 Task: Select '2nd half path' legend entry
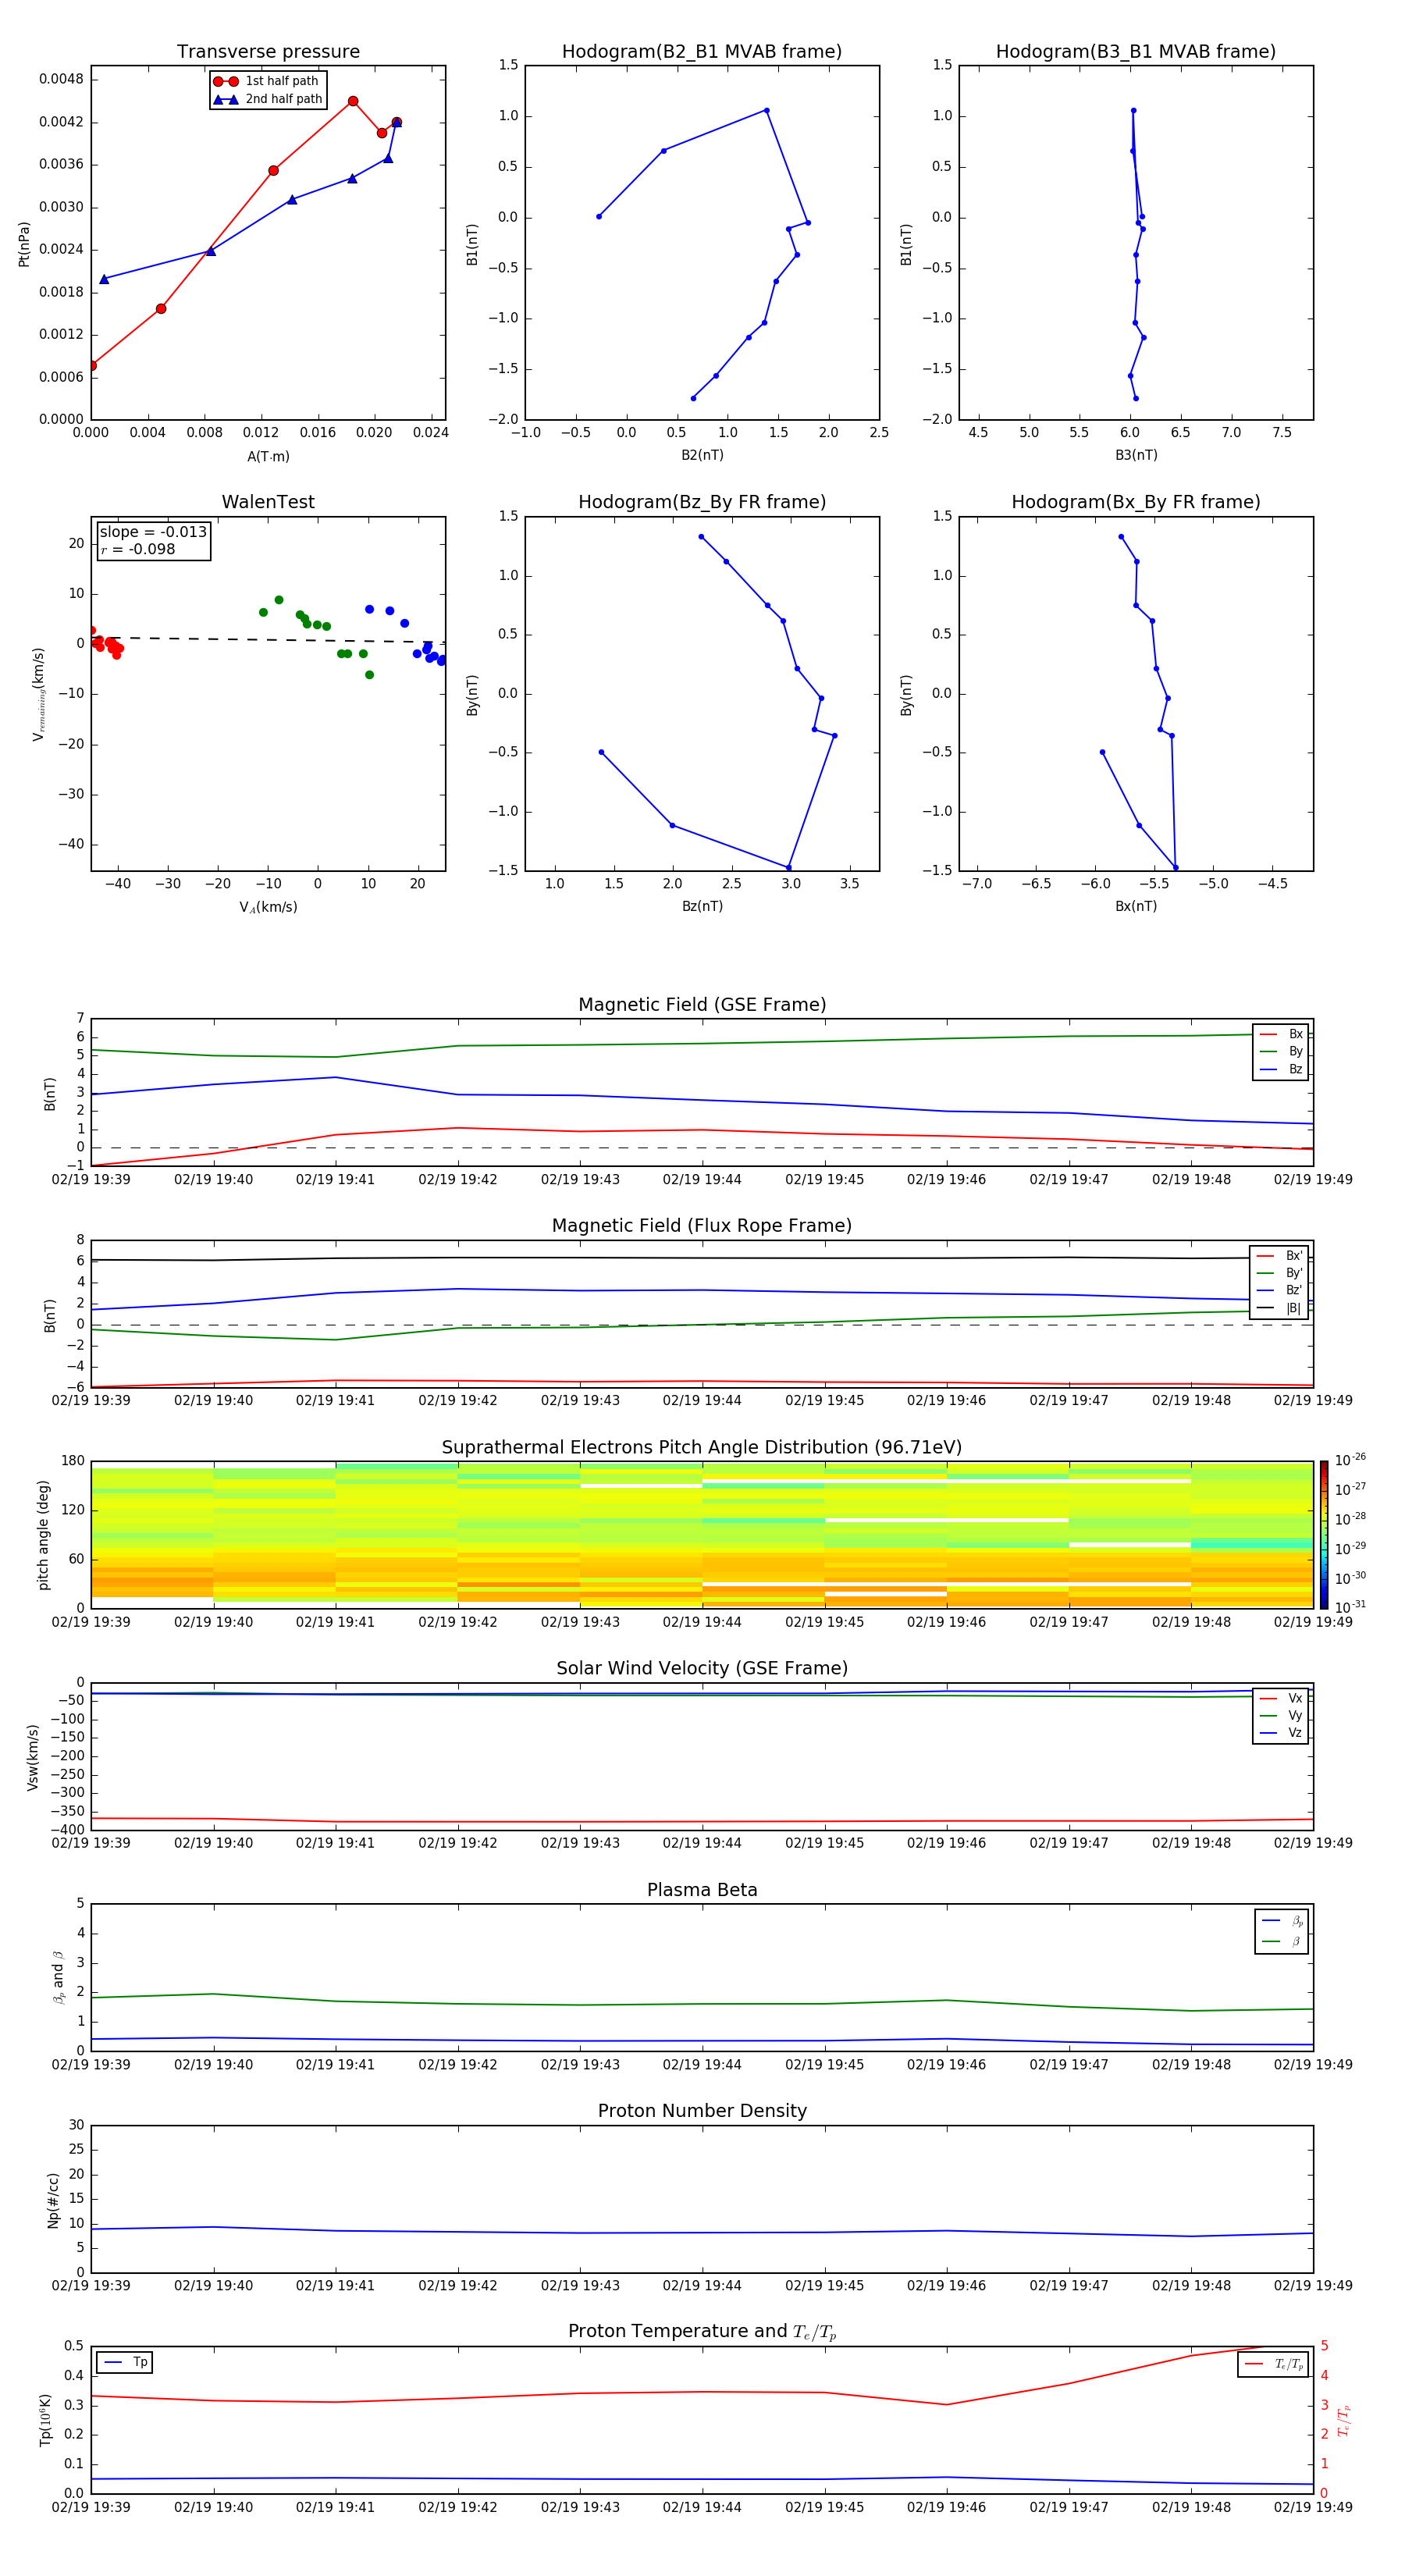[268, 99]
